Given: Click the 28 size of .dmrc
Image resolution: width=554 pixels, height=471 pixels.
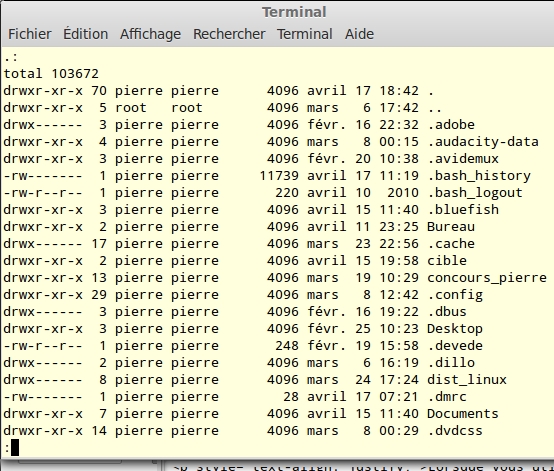Looking at the screenshot, I should point(291,396).
